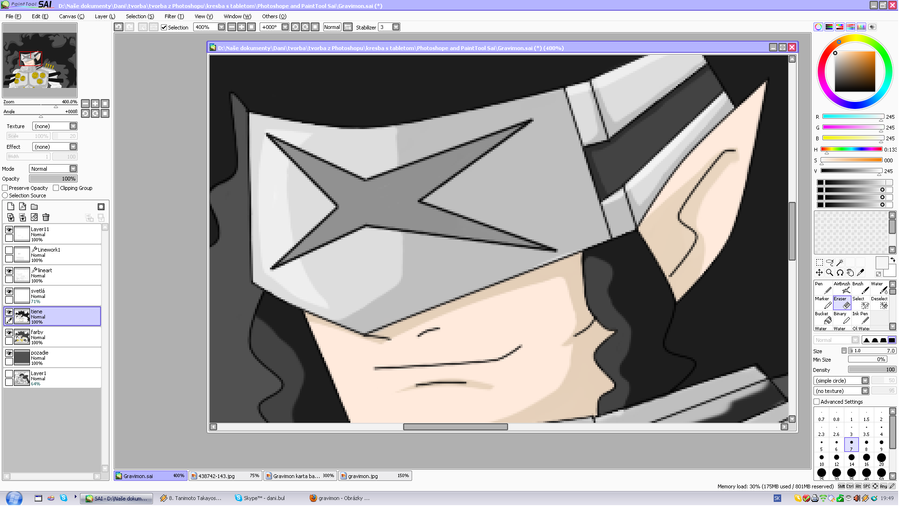
Task: Enable Clipping Group checkbox
Action: pos(56,188)
